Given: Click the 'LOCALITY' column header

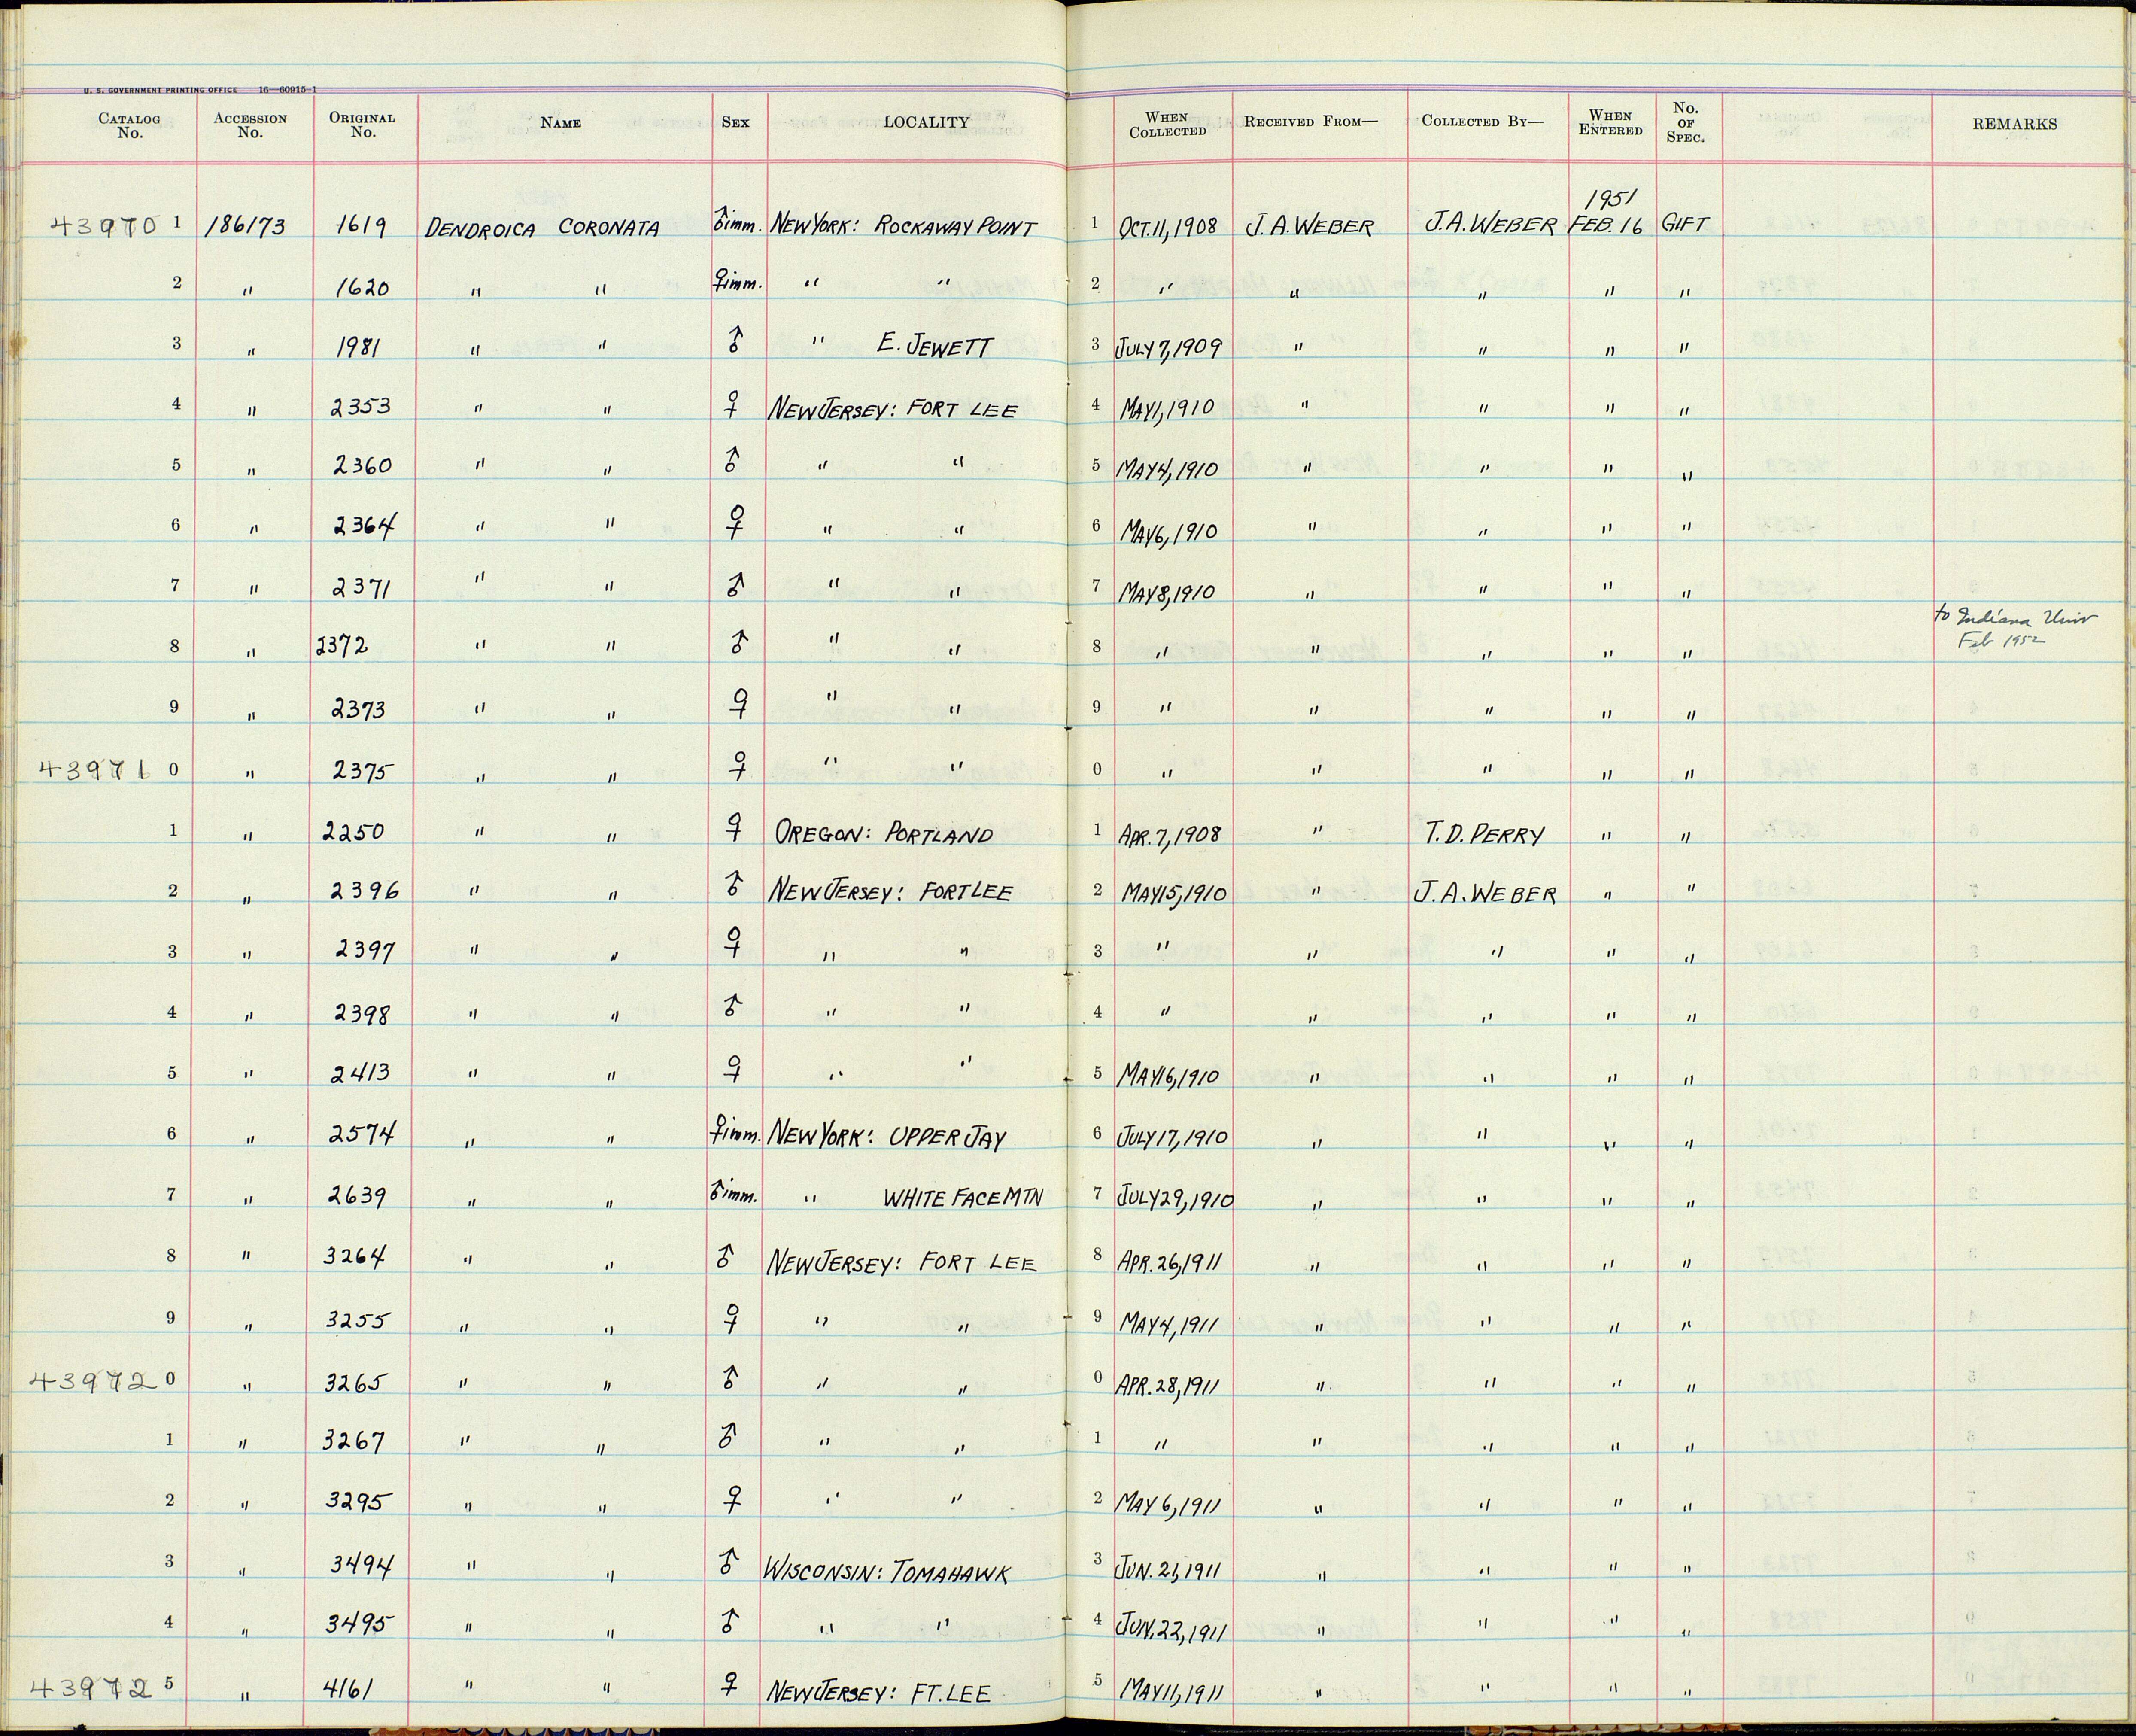Looking at the screenshot, I should point(926,123).
